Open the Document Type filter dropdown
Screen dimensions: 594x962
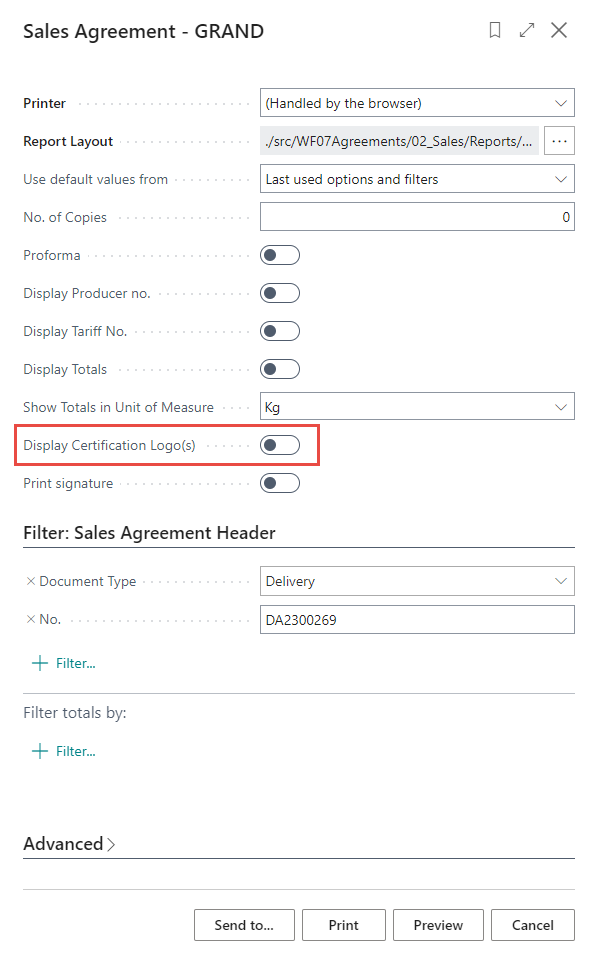417,581
